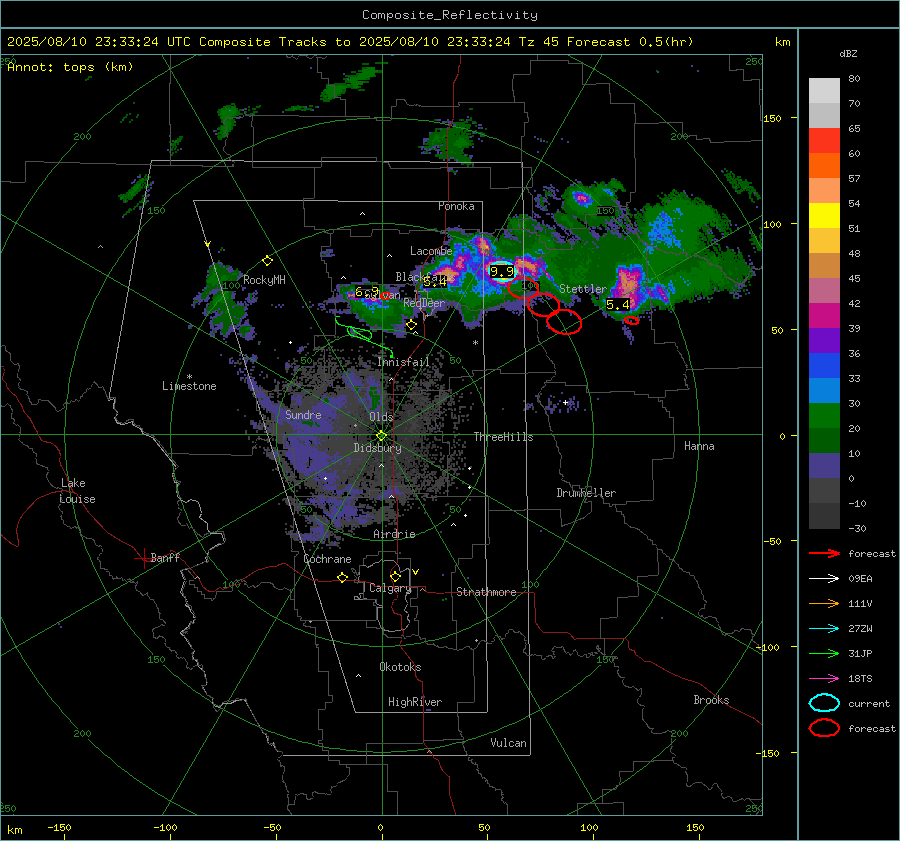
Task: Click the green swatch between 30 and 20 dBZ
Action: [x=824, y=416]
